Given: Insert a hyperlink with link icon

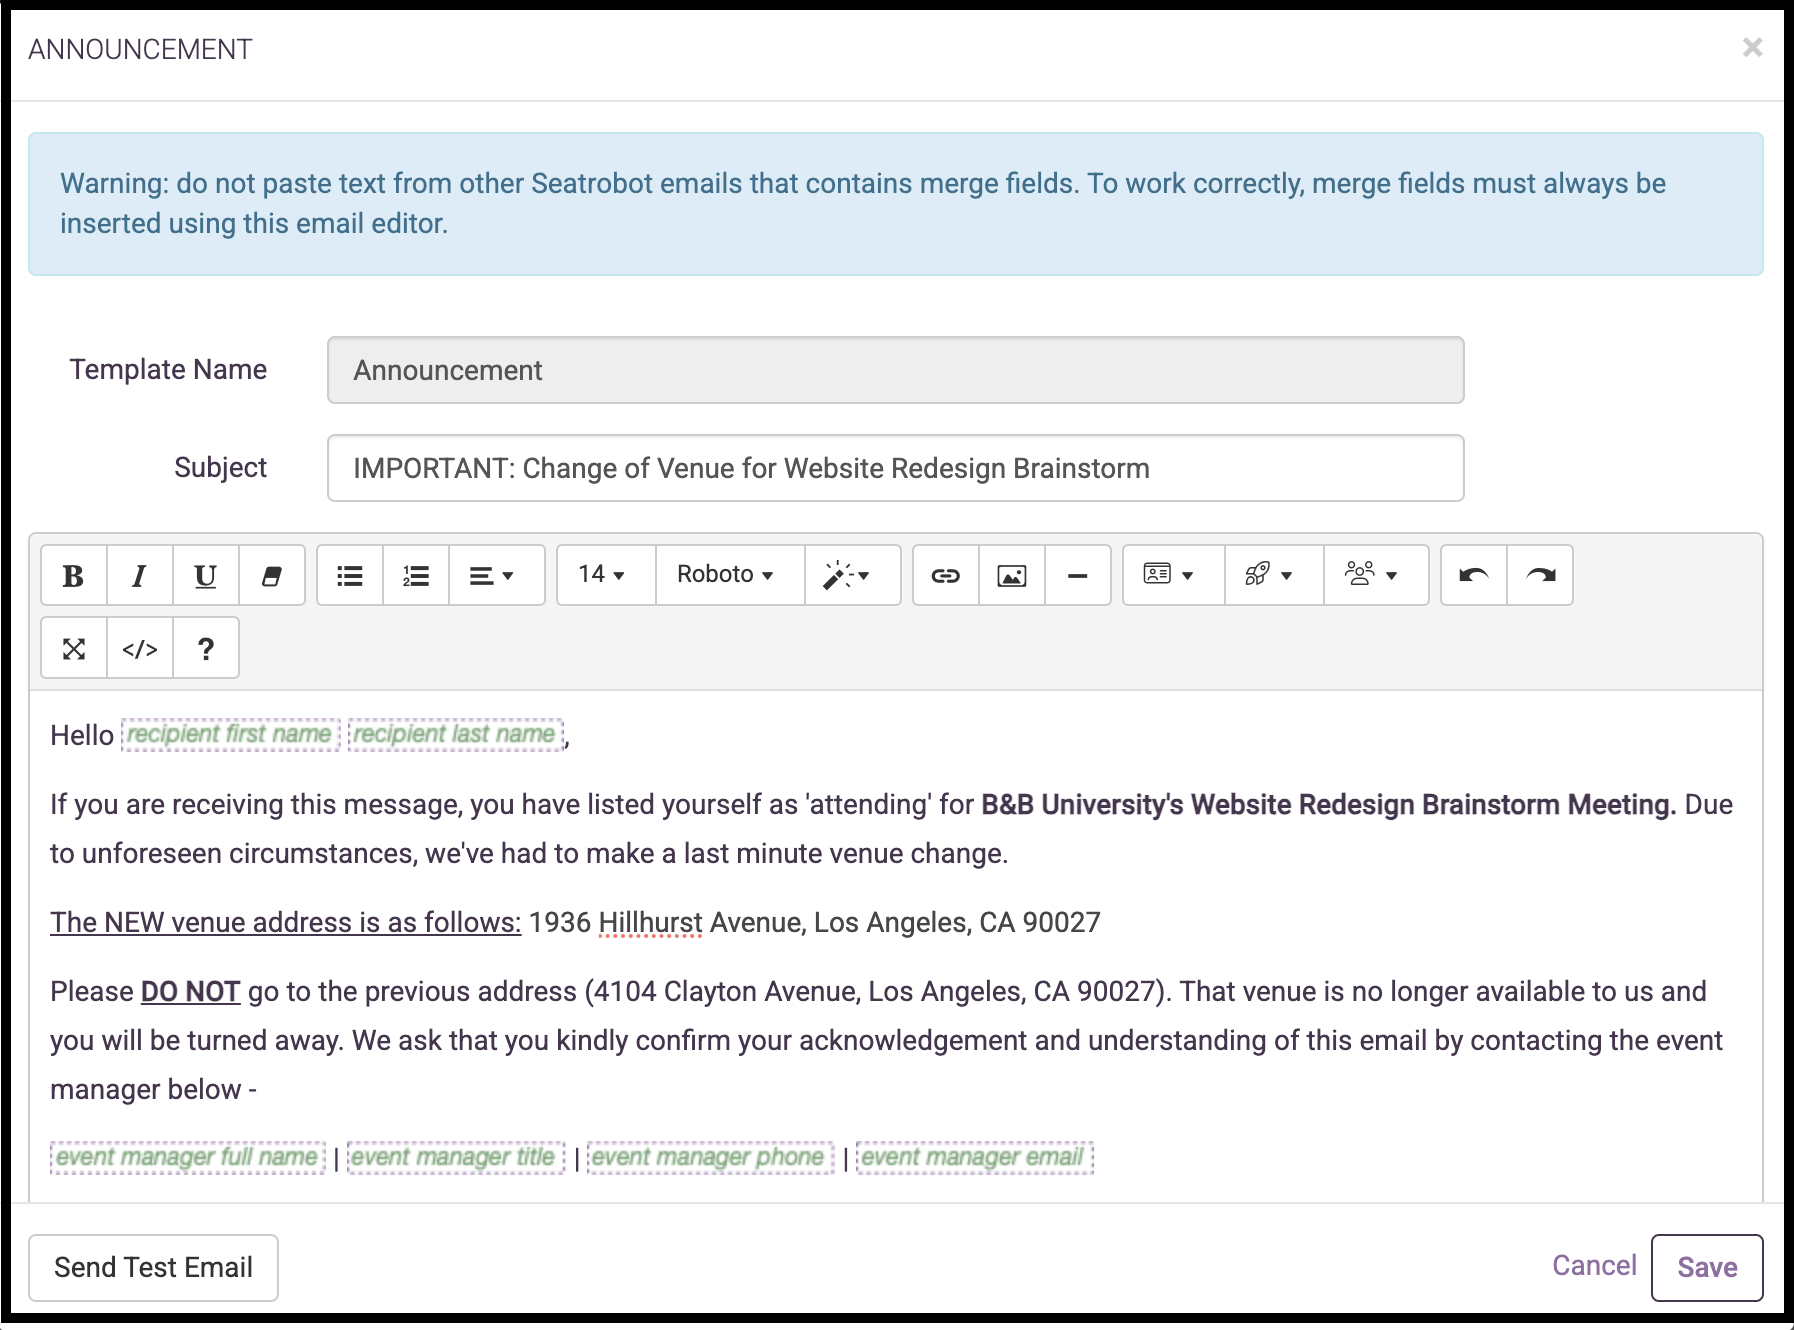Looking at the screenshot, I should [945, 575].
